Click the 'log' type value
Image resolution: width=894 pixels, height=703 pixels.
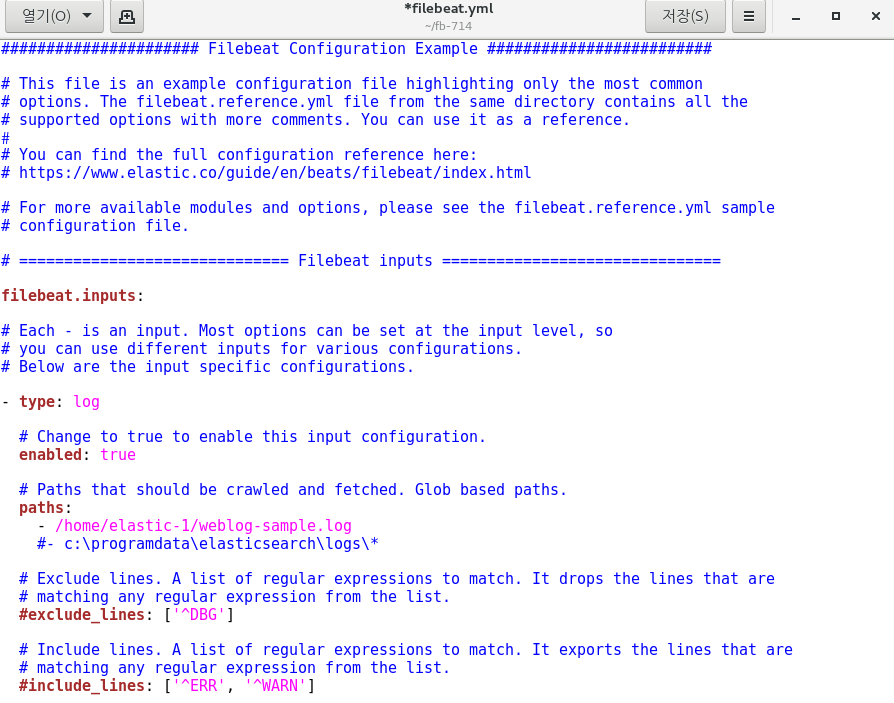pos(87,402)
